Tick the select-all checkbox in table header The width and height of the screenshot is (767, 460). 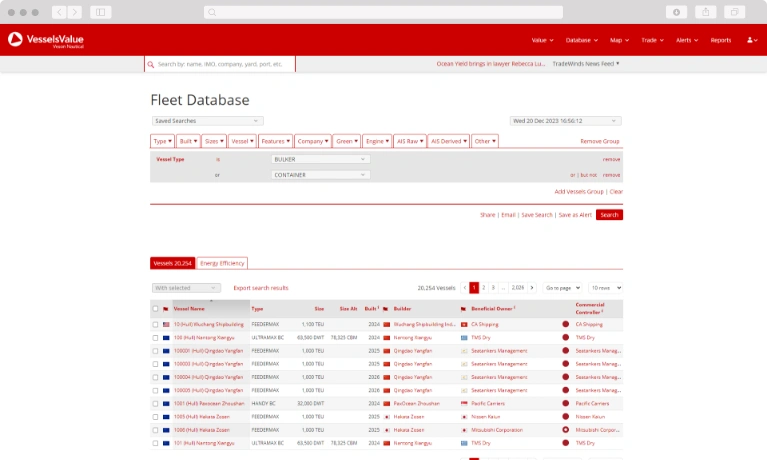click(155, 309)
